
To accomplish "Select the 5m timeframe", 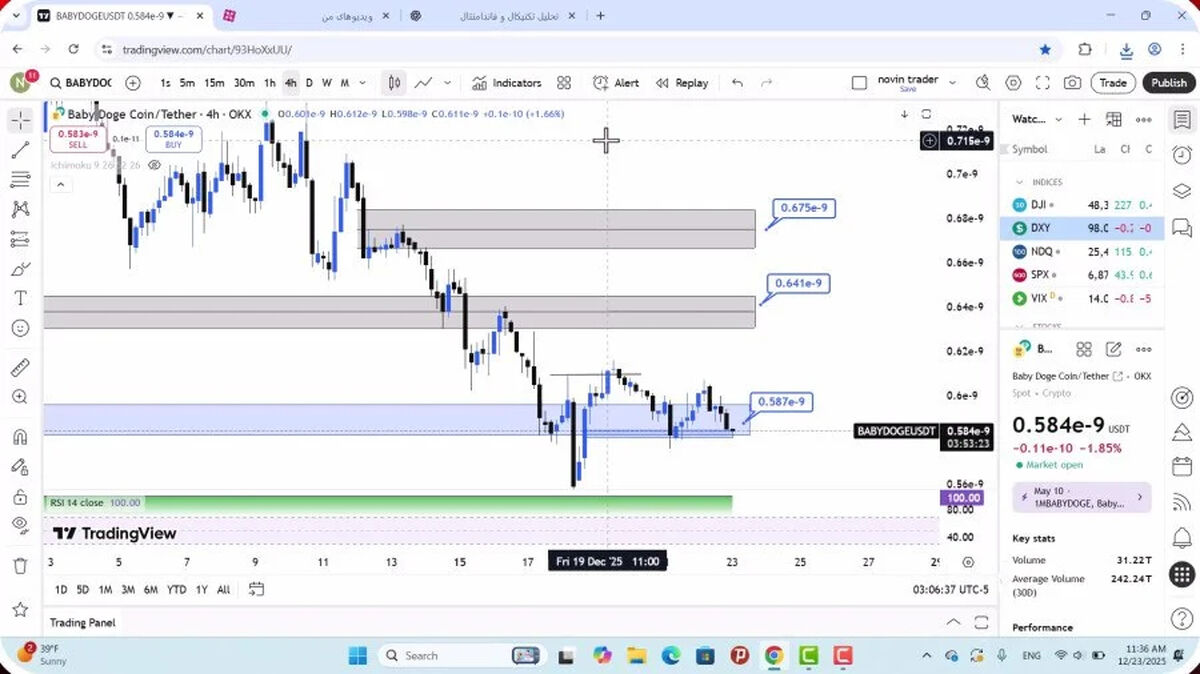I will click(x=187, y=83).
